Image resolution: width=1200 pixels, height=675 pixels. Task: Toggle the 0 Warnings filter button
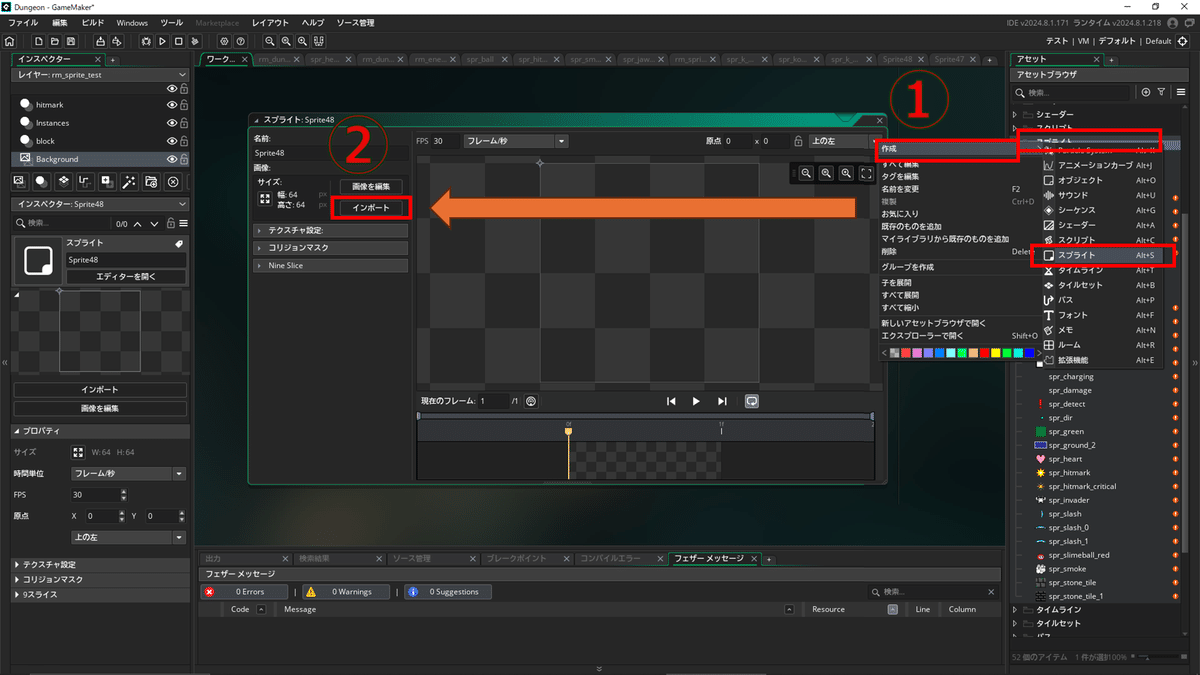[x=344, y=592]
